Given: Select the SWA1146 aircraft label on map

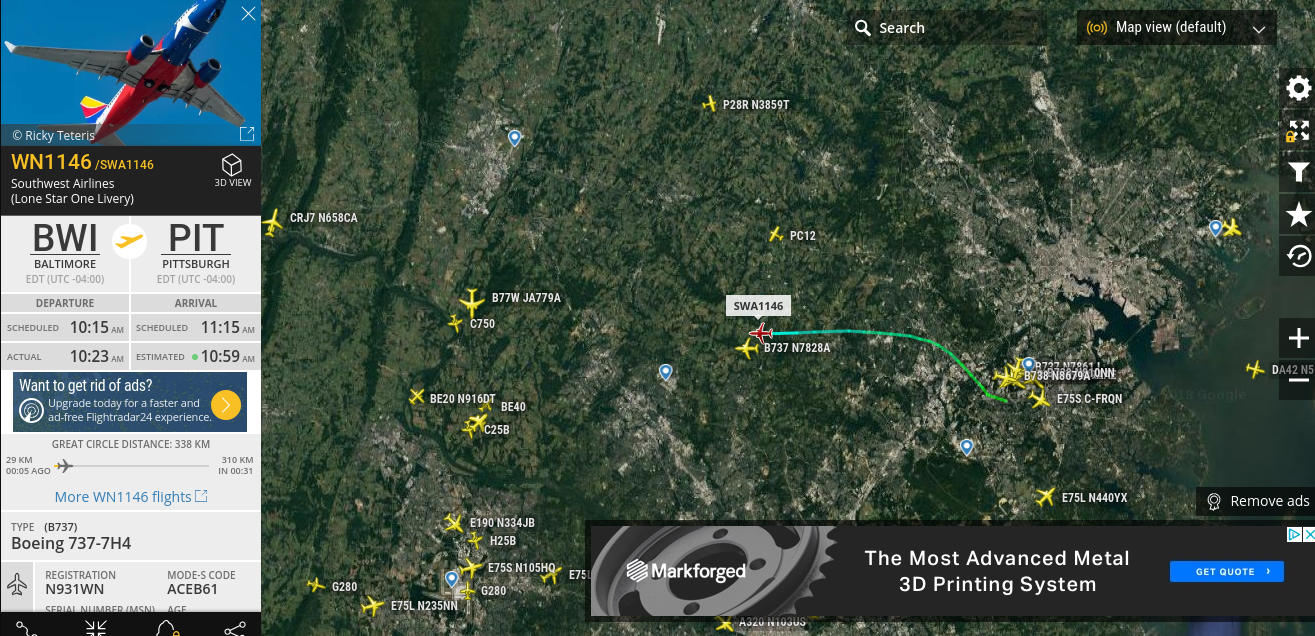Looking at the screenshot, I should (759, 306).
